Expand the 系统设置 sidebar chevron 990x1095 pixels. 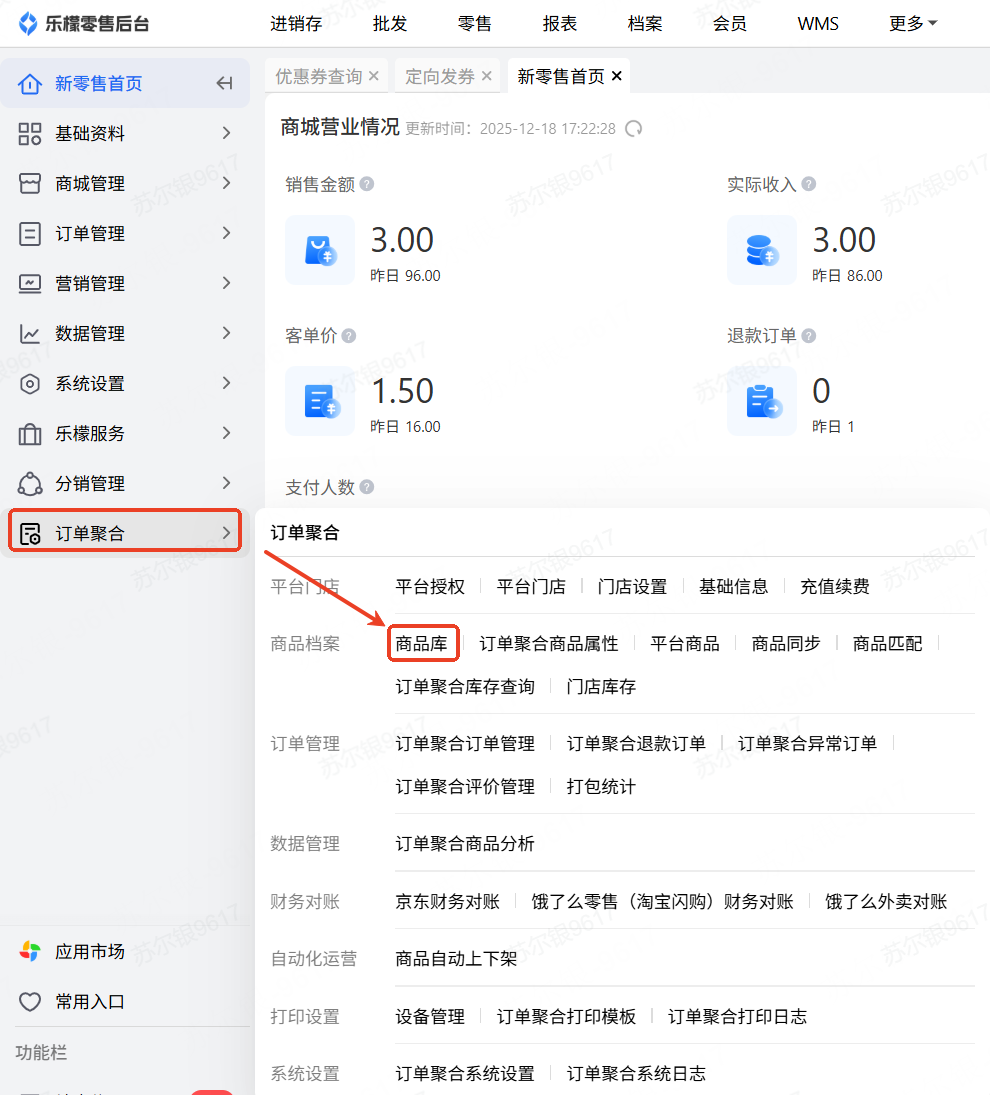pyautogui.click(x=226, y=383)
